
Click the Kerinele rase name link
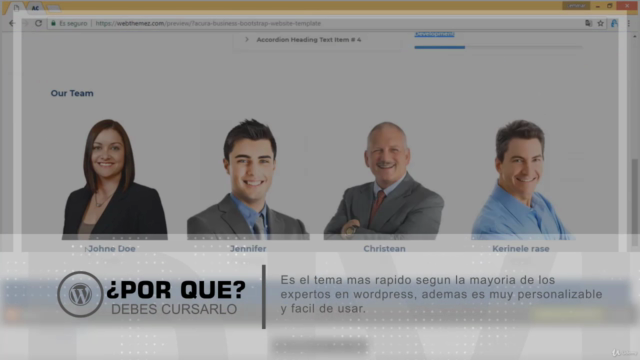521,249
